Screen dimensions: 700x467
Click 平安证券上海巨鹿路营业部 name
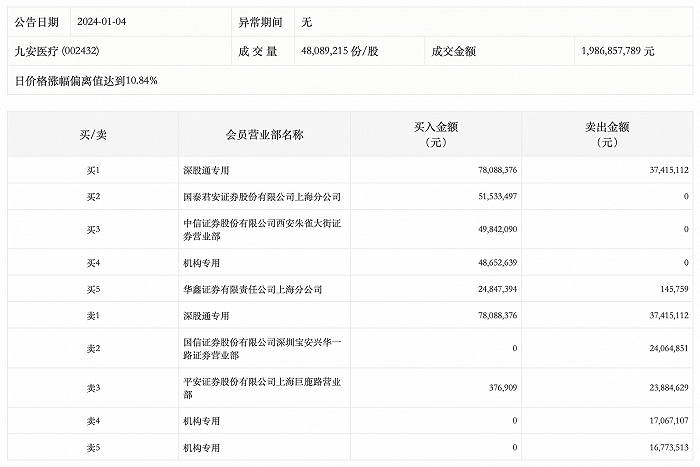point(262,388)
